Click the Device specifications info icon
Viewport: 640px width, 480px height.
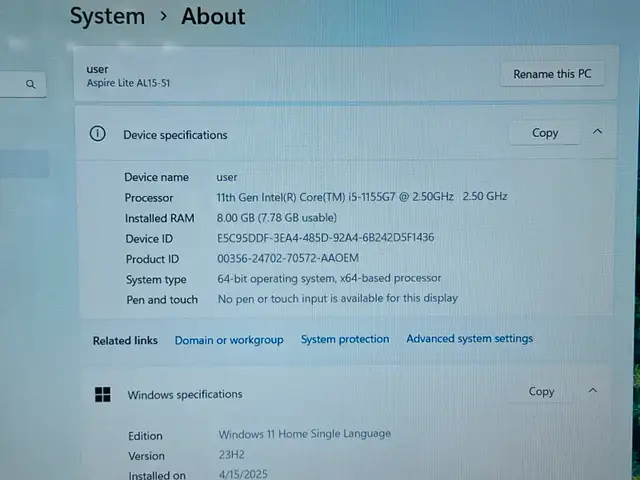pyautogui.click(x=98, y=134)
